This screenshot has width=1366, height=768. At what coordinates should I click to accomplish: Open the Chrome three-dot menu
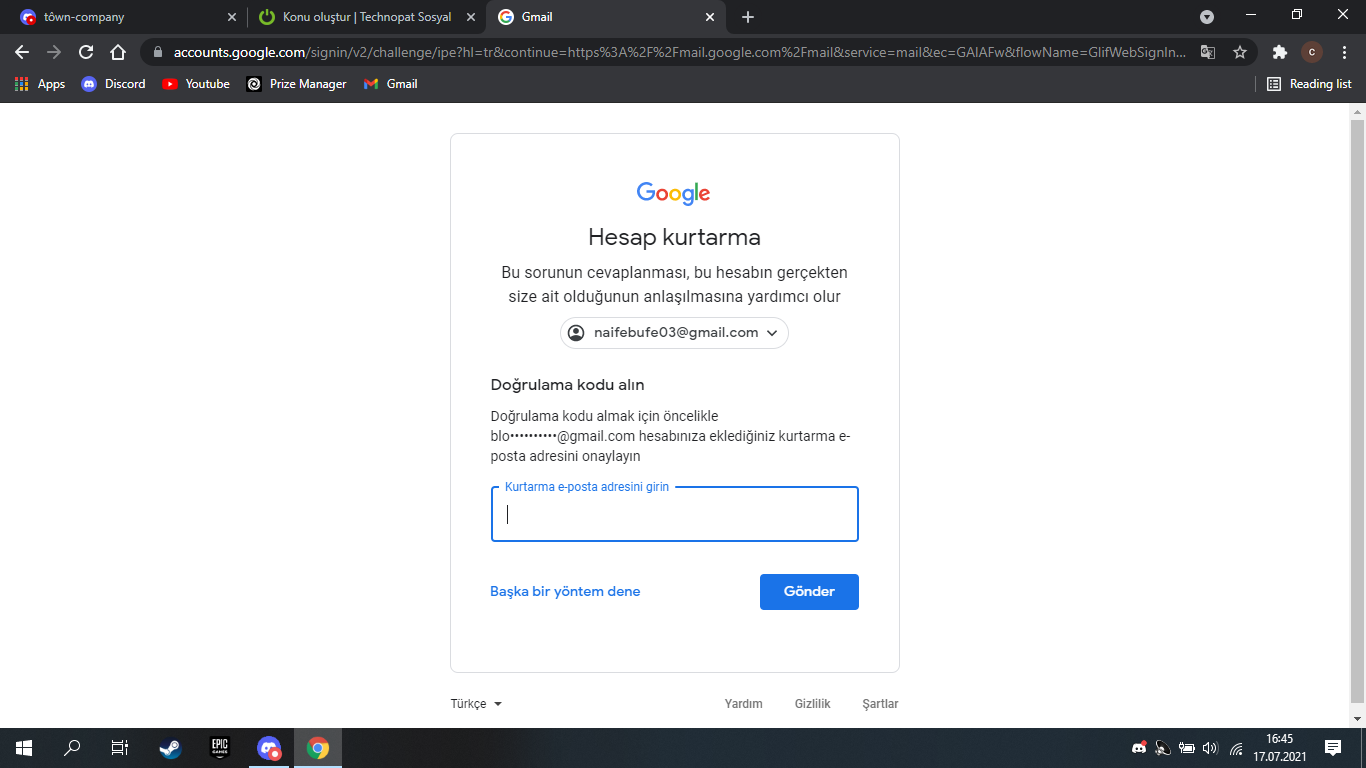tap(1343, 52)
